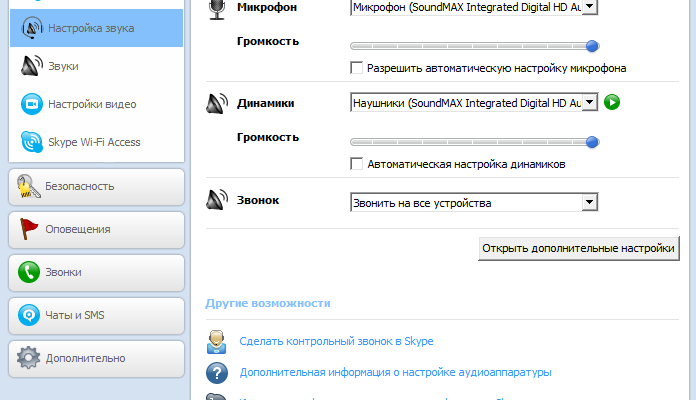
Task: Click the Настройка звука headset icon
Action: (x=32, y=28)
